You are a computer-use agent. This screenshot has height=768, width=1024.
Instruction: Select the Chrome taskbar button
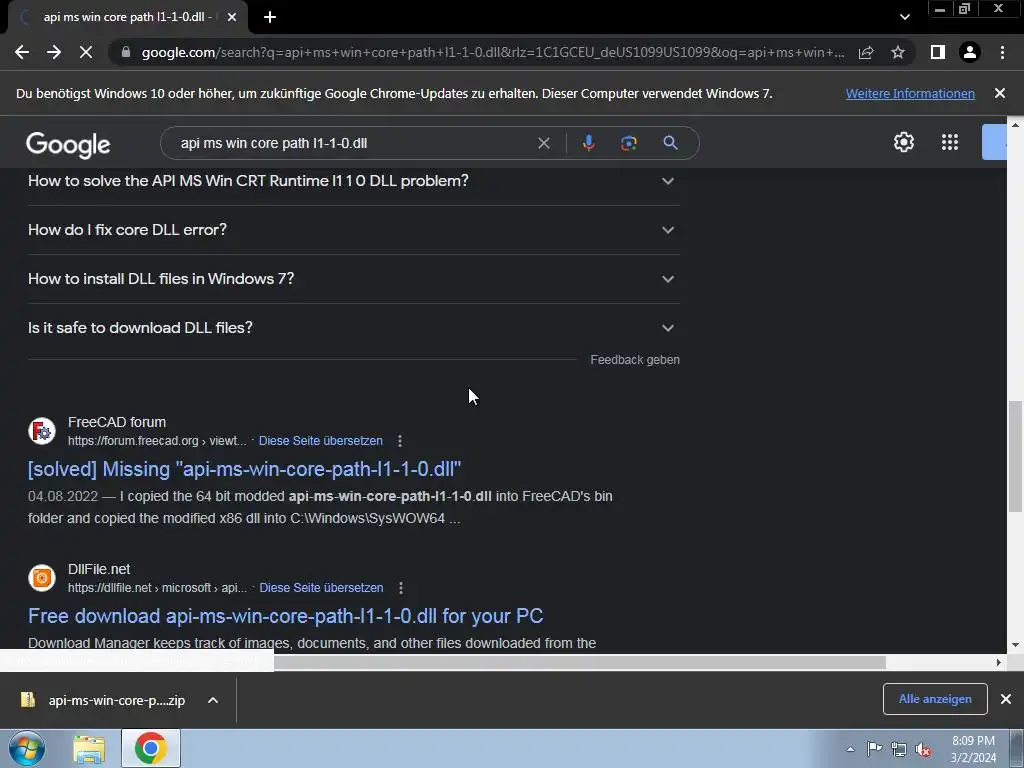[x=151, y=748]
